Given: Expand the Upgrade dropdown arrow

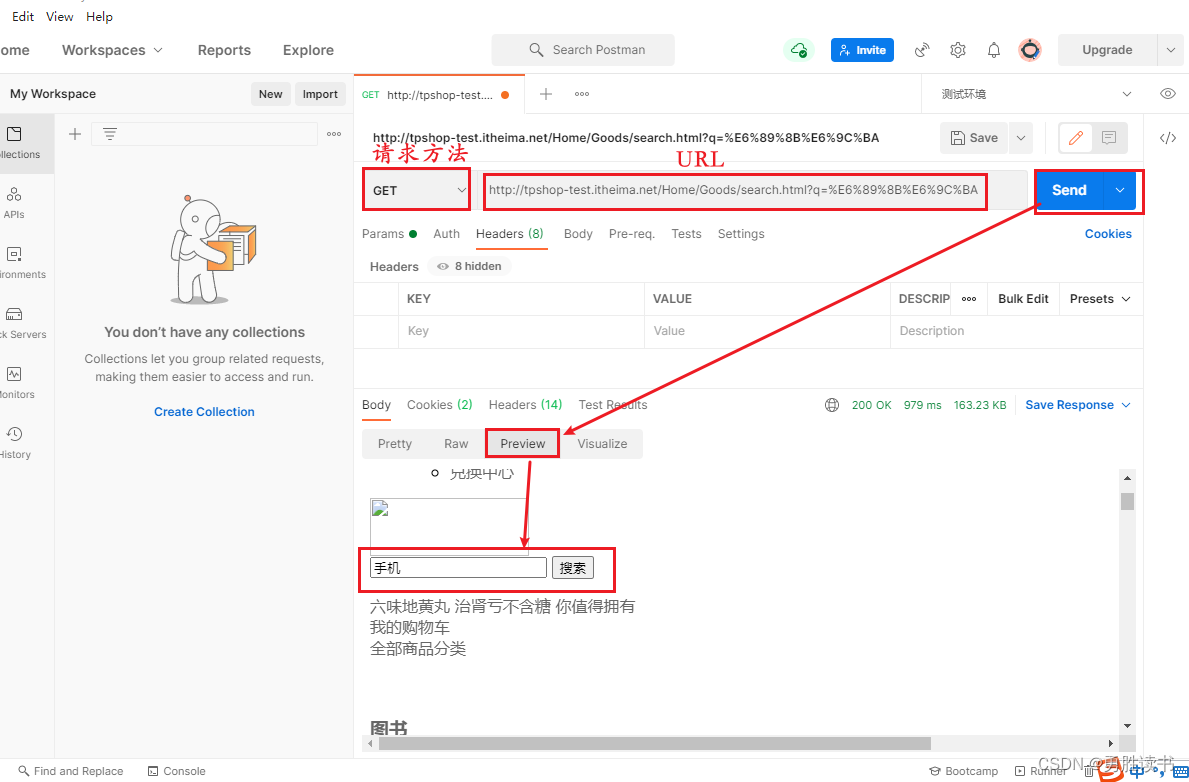Looking at the screenshot, I should [1169, 50].
